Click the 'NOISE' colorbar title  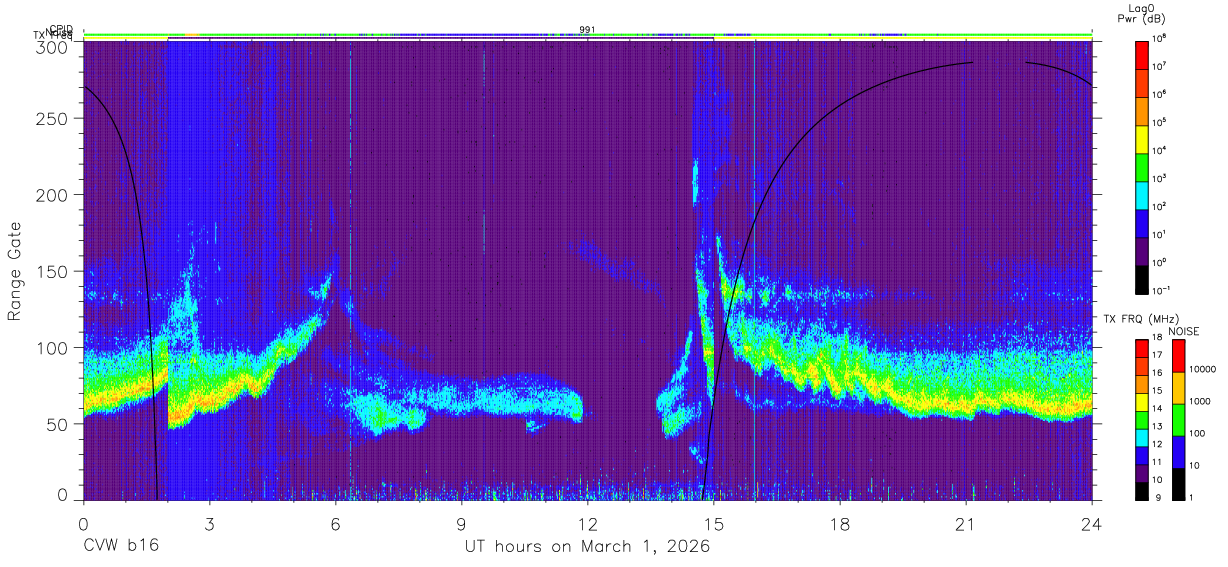pyautogui.click(x=1183, y=330)
